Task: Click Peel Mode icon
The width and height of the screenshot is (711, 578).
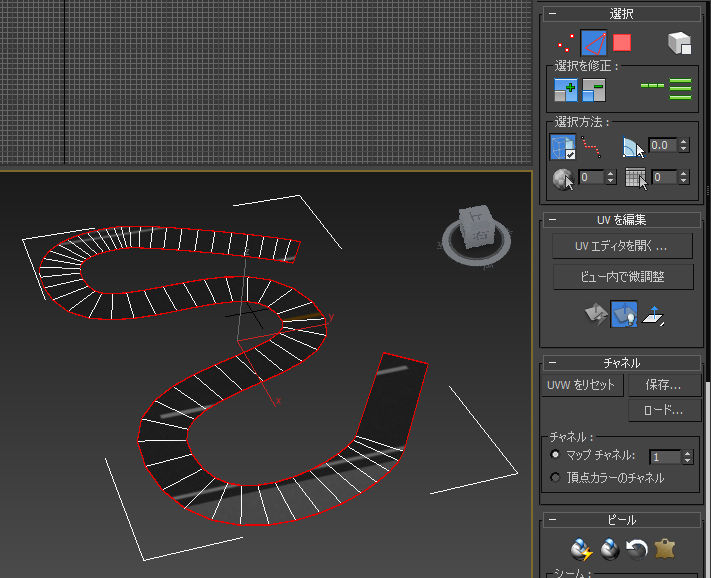Action: click(x=609, y=549)
